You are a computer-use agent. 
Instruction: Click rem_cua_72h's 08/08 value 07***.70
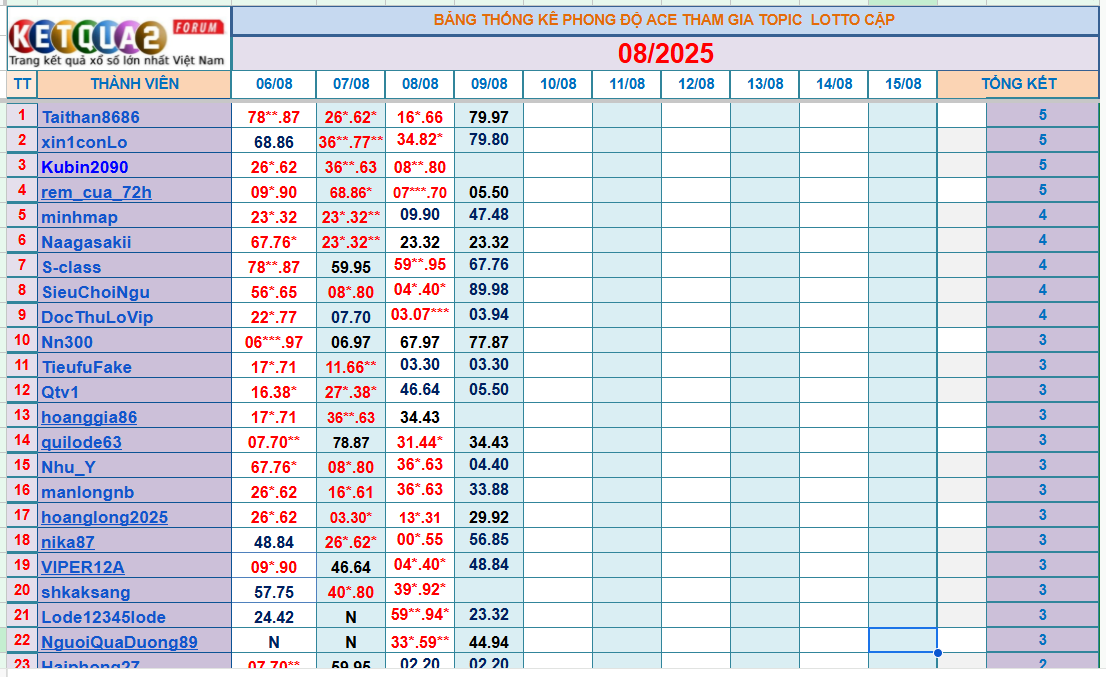pos(420,192)
